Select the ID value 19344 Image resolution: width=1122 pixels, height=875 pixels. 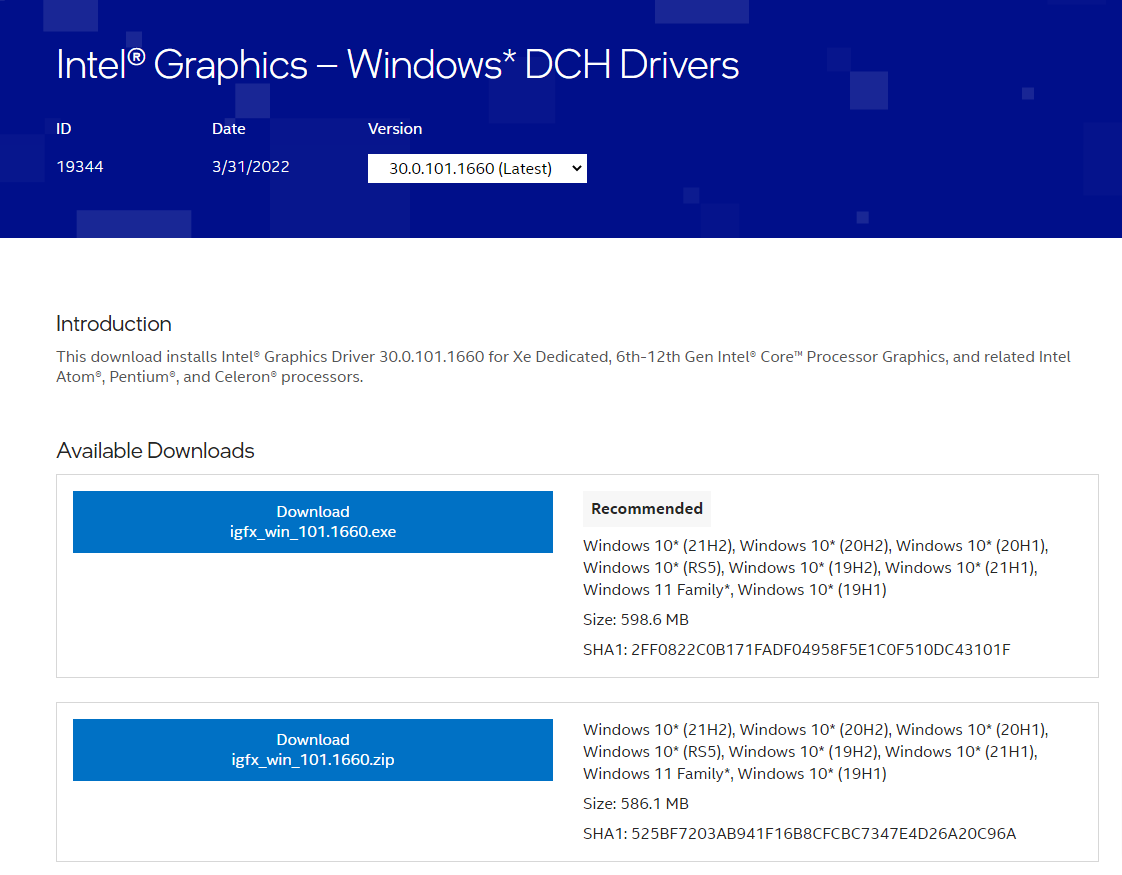click(x=80, y=167)
